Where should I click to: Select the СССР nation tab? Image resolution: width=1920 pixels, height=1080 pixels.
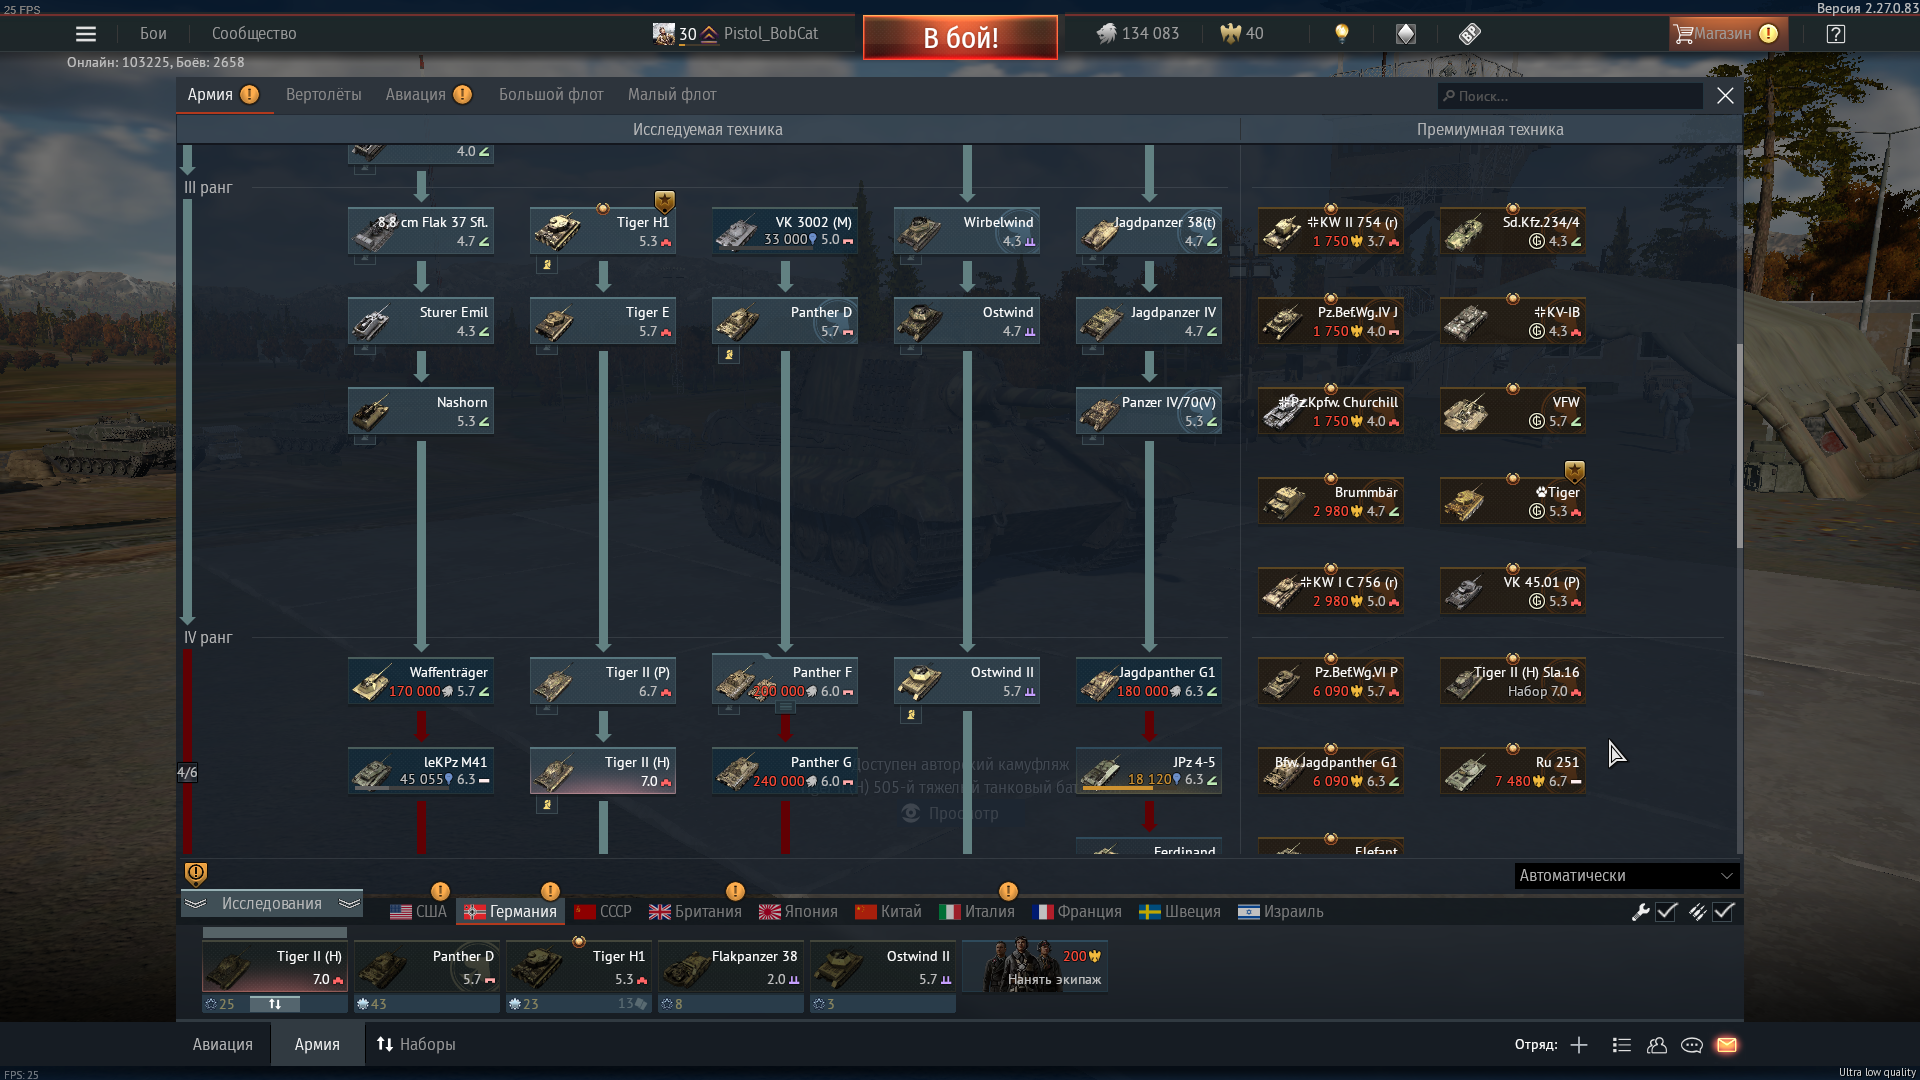click(603, 912)
